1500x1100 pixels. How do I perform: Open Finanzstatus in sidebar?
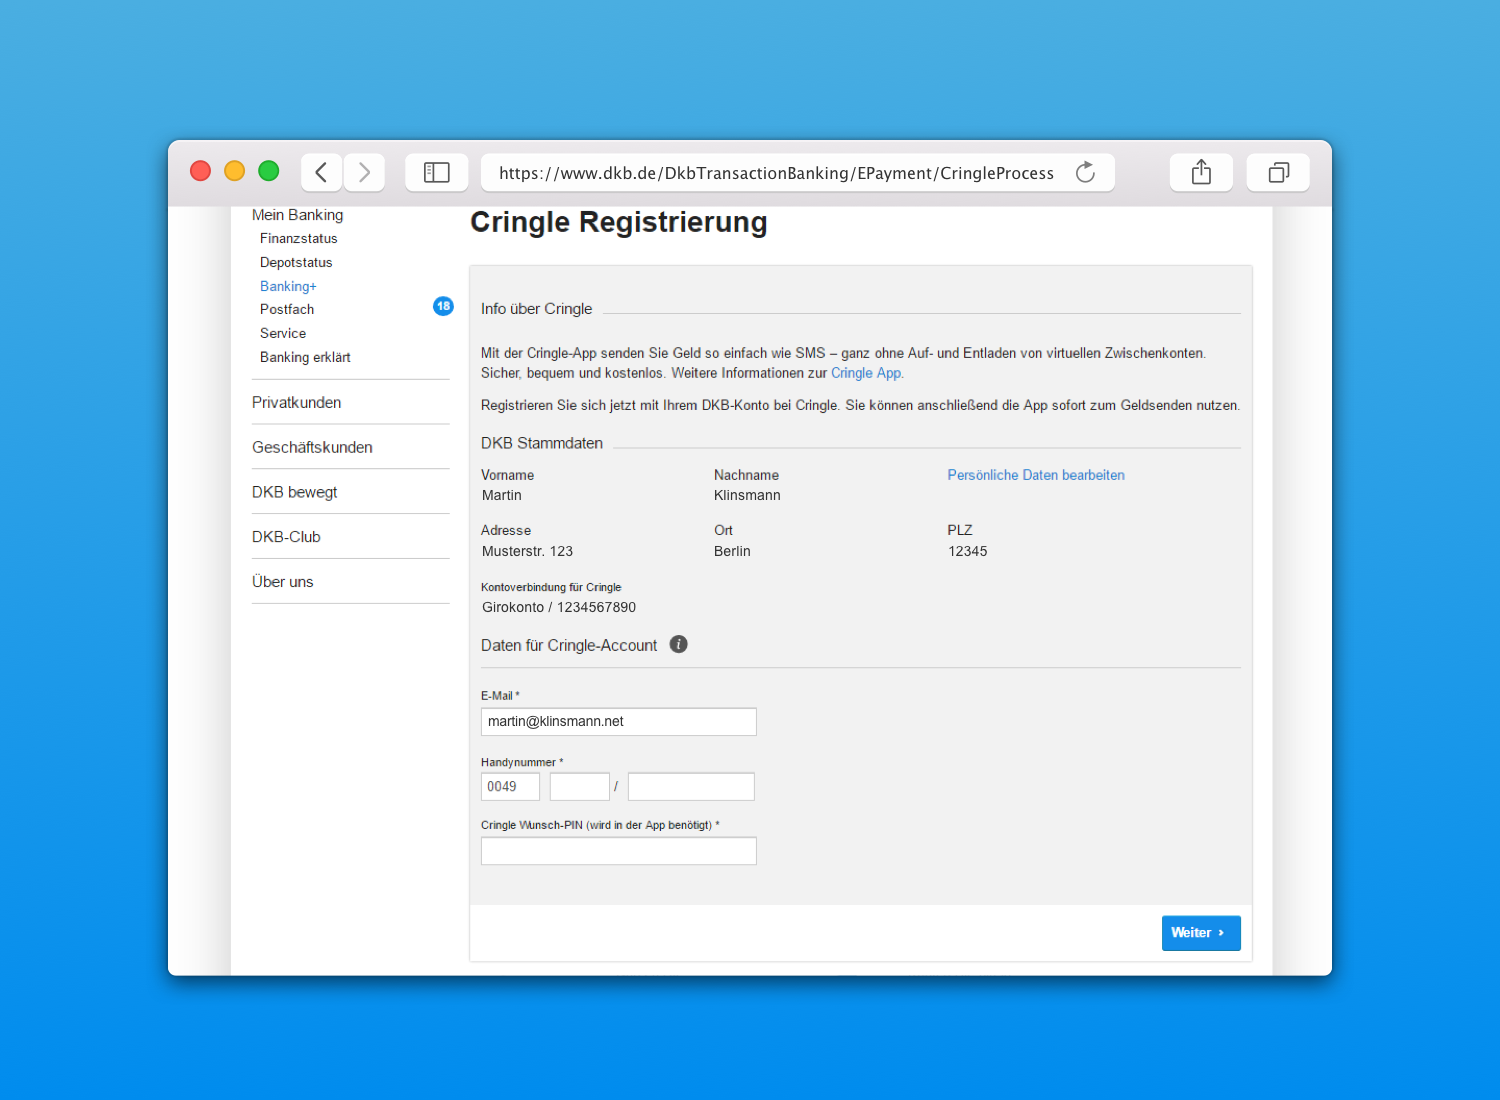[x=299, y=238]
